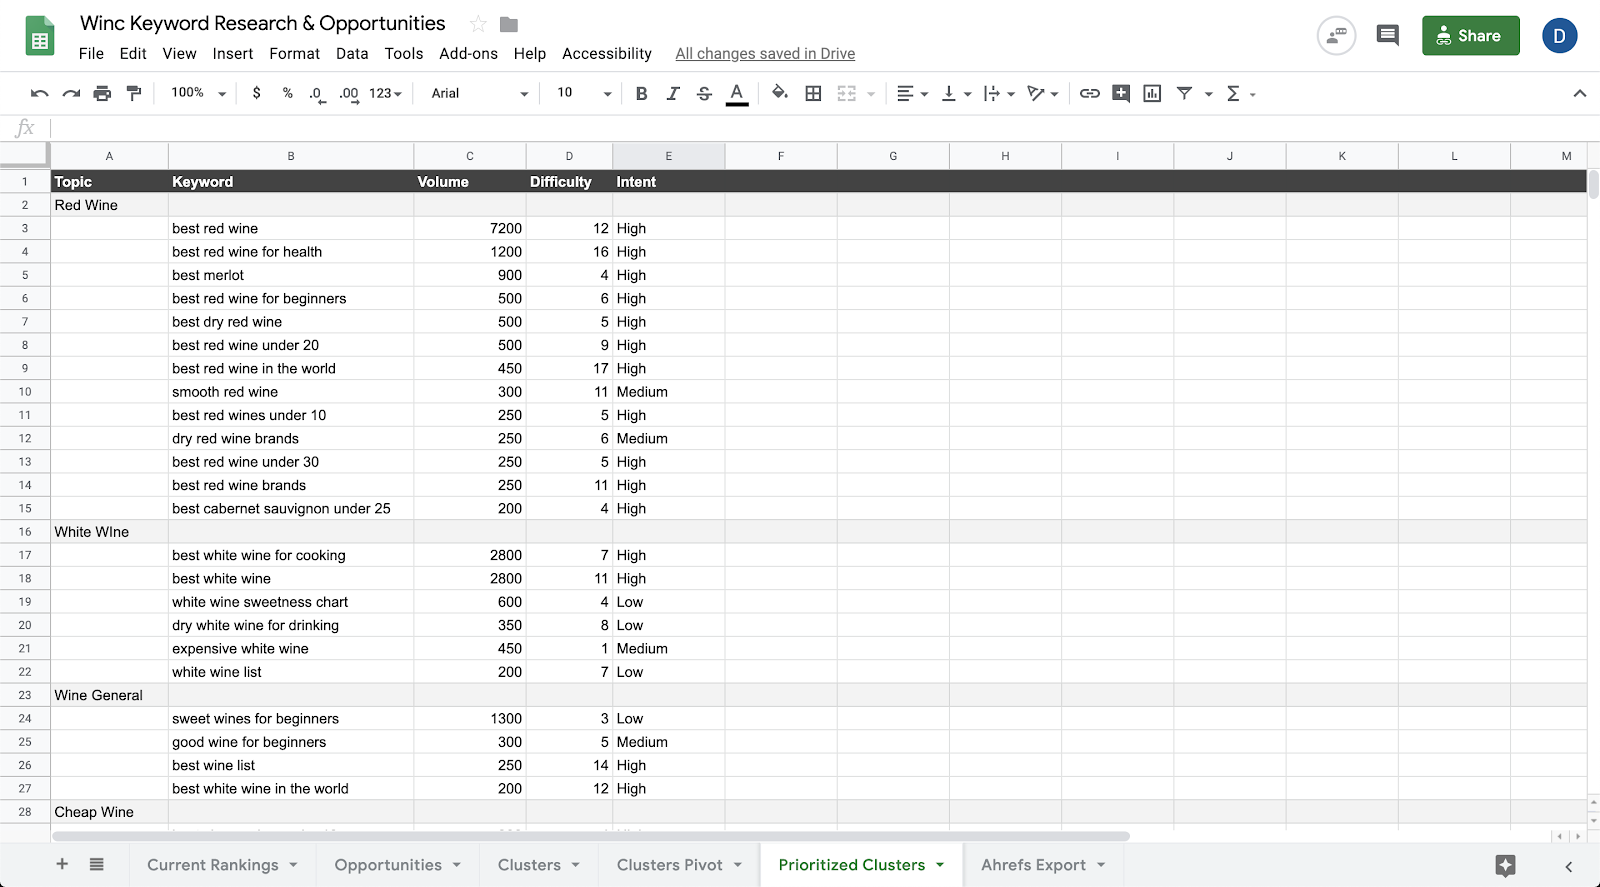Insert a link
Viewport: 1600px width, 887px height.
click(1090, 93)
